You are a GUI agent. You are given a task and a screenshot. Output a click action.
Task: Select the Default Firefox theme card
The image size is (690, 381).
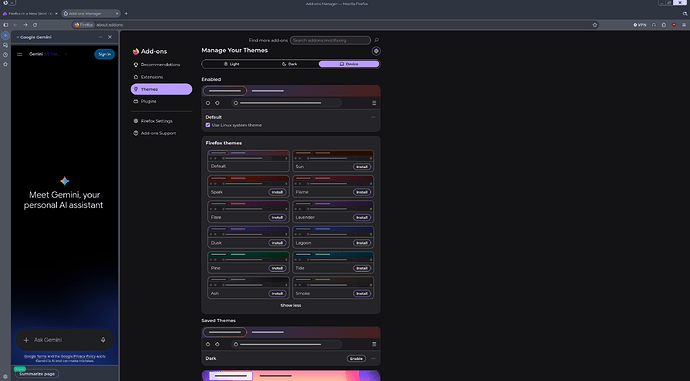248,161
